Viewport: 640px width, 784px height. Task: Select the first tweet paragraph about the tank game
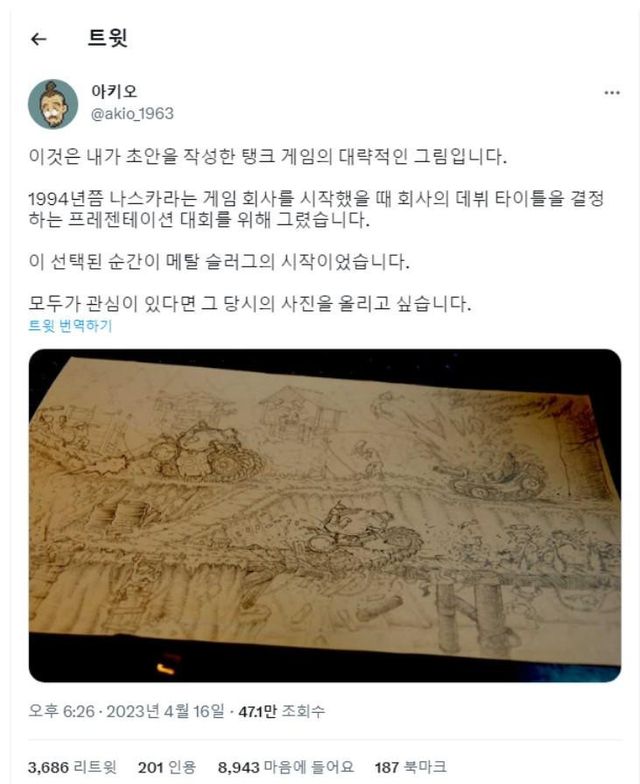point(268,156)
